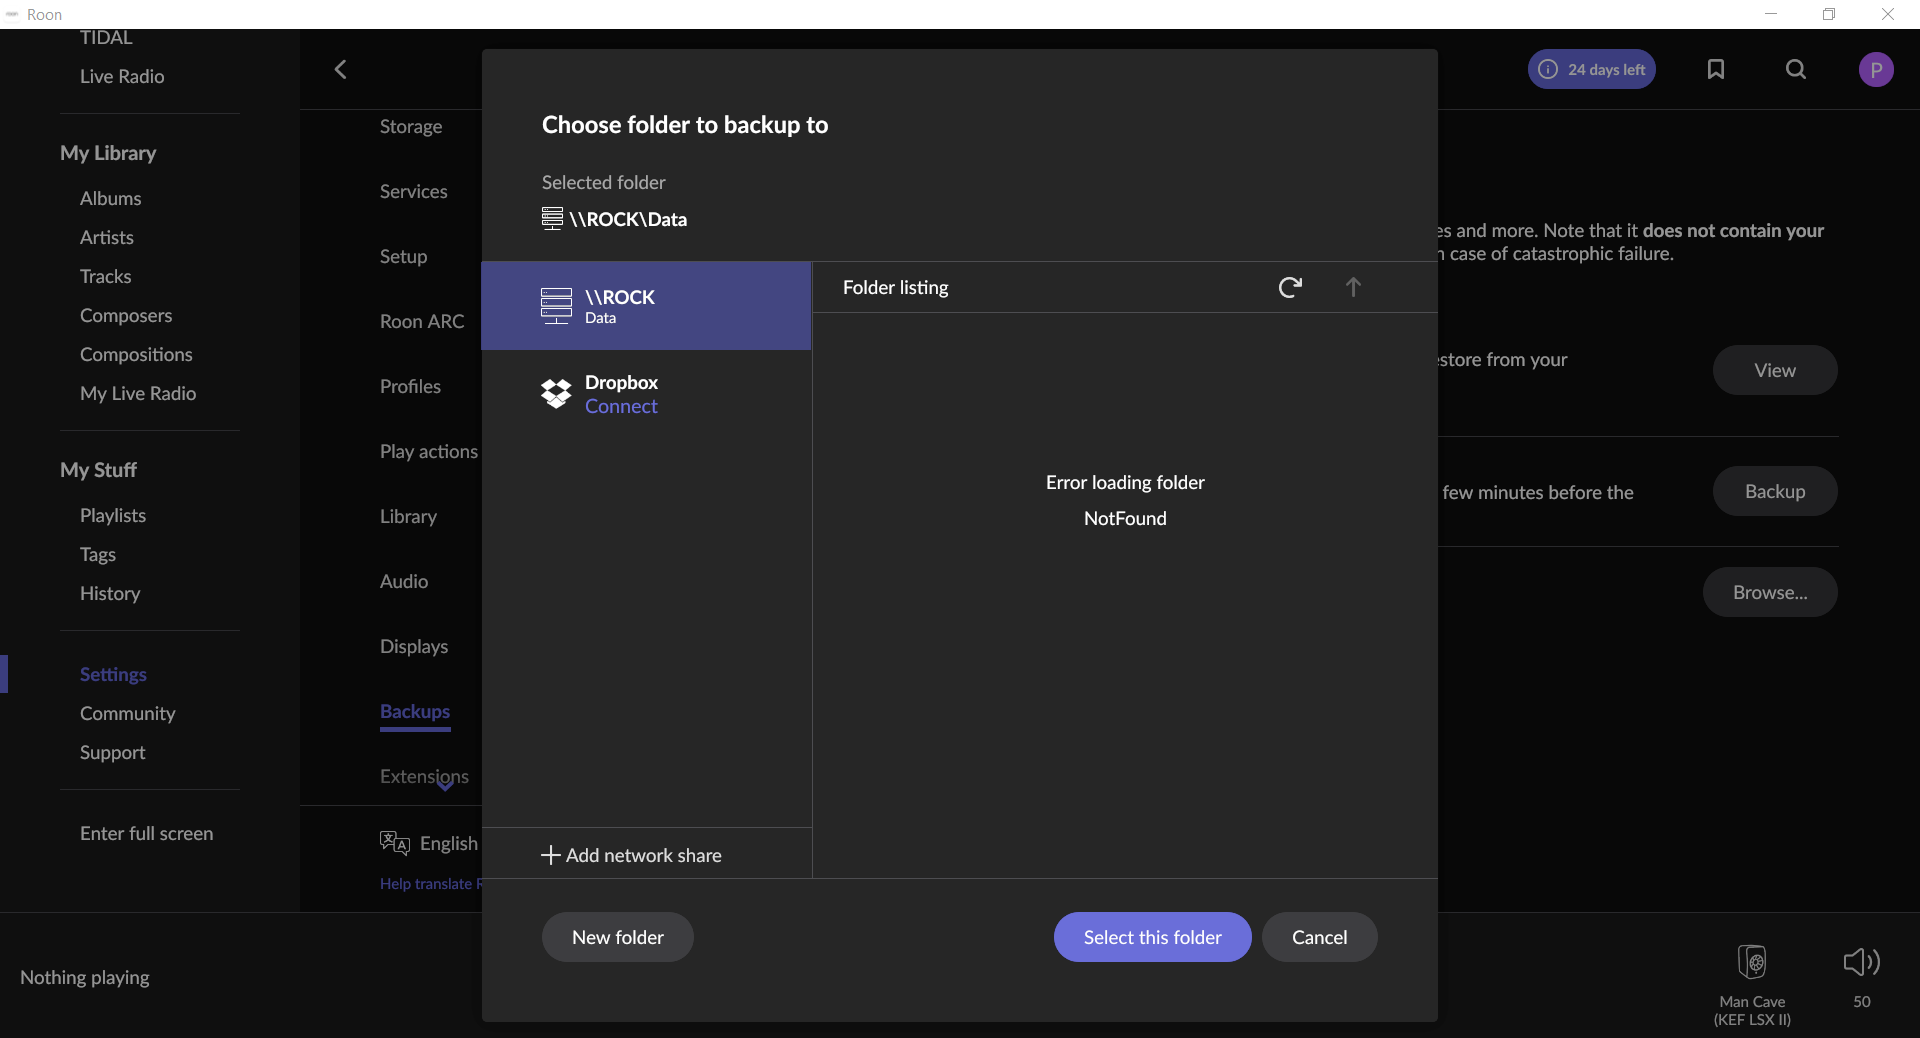Select the \\ROCK Data location
The width and height of the screenshot is (1920, 1038).
[x=646, y=306]
